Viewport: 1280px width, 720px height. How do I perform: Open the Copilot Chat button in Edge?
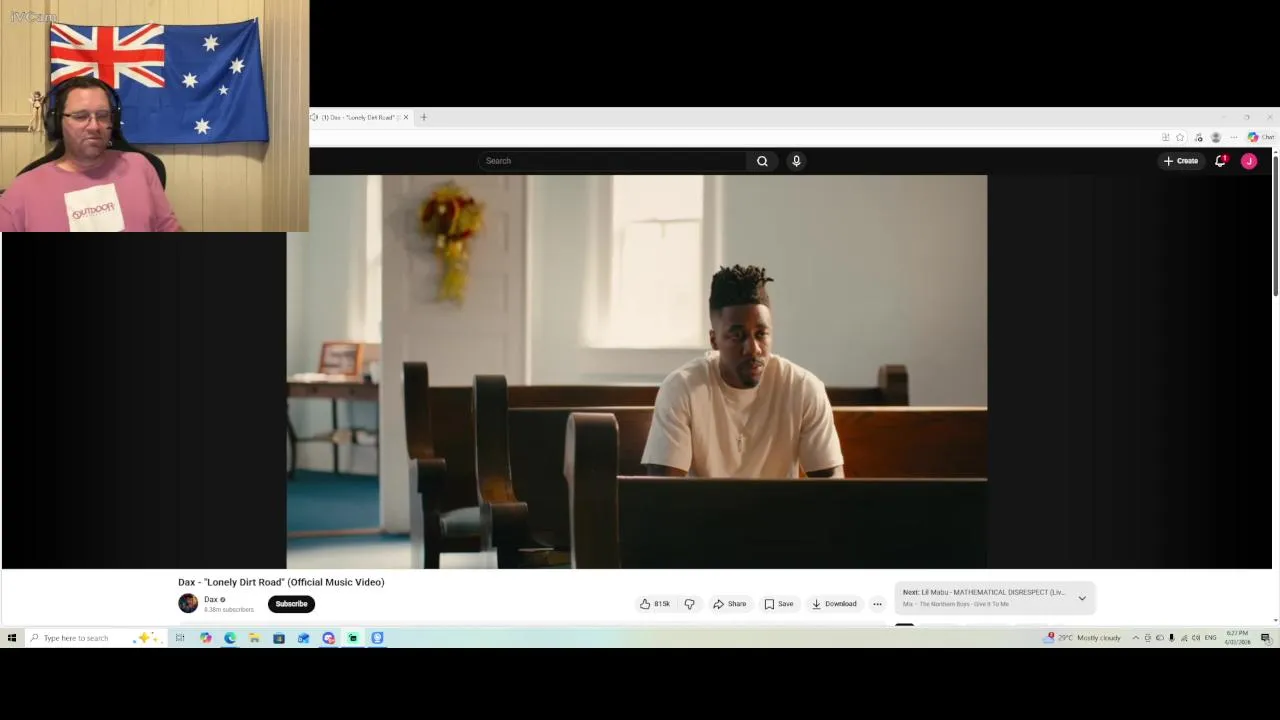click(x=1260, y=137)
